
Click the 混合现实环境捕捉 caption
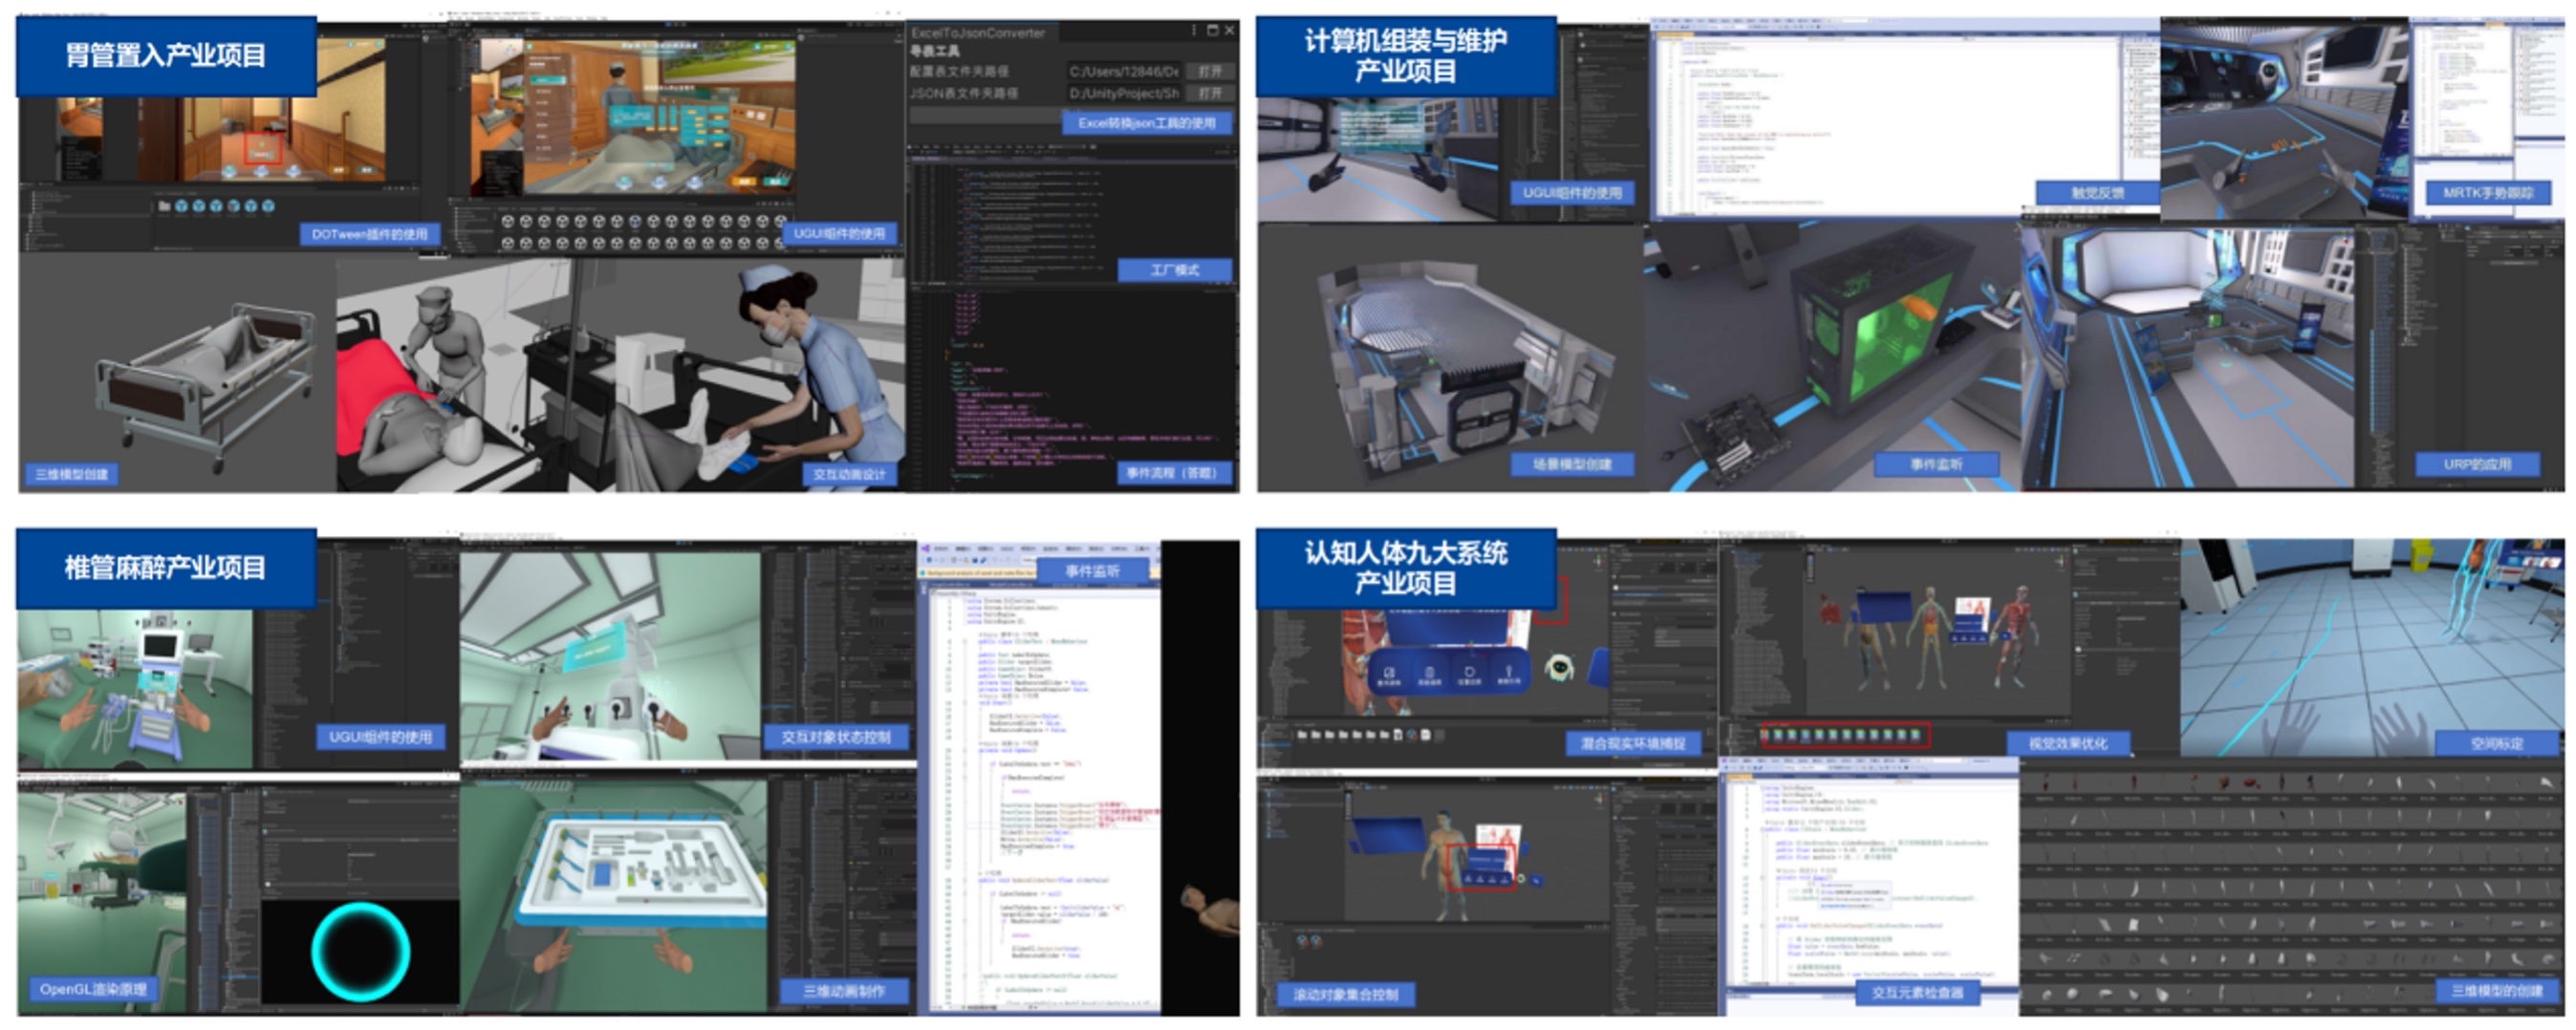click(x=1632, y=743)
